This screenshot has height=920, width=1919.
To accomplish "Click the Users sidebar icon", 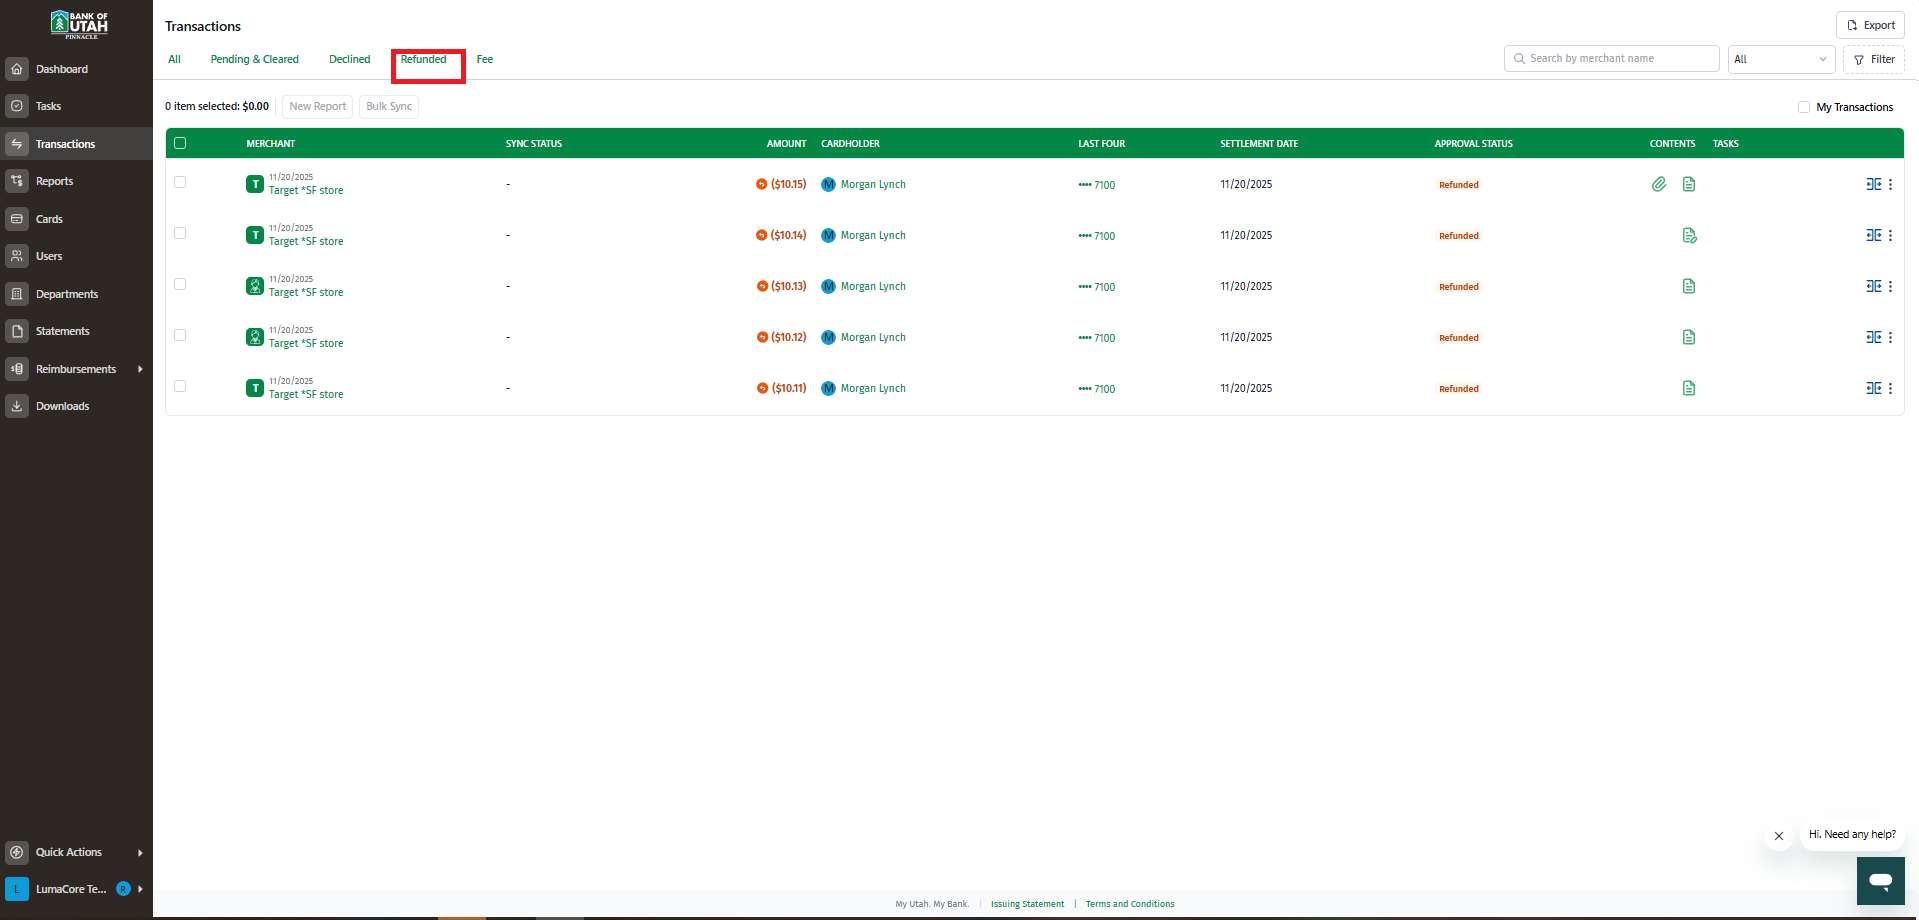I will point(17,256).
